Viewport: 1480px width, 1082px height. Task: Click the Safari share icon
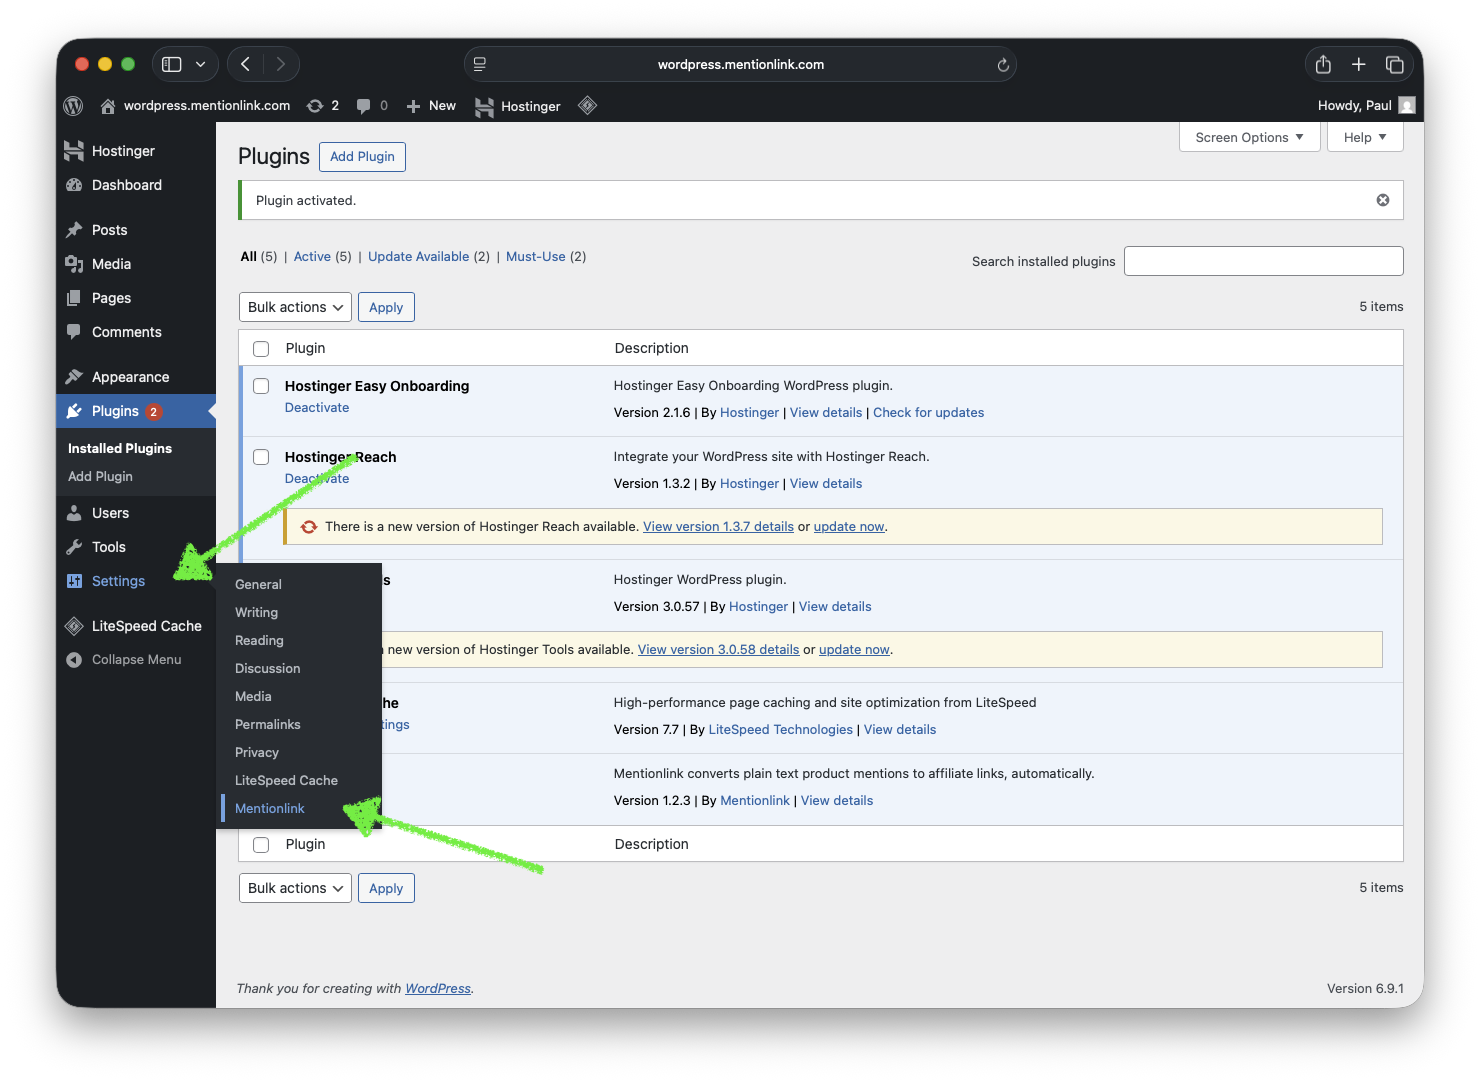pos(1323,64)
